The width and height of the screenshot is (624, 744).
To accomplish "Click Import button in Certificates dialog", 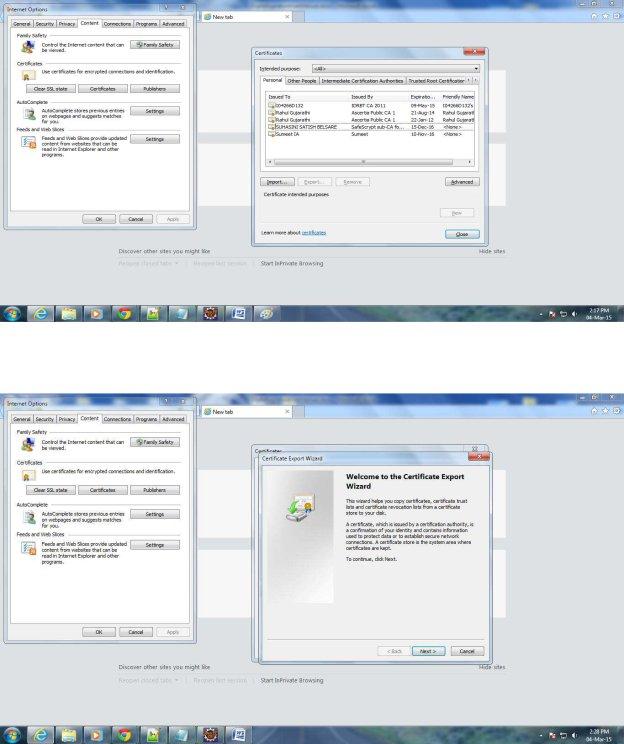I will (x=278, y=182).
